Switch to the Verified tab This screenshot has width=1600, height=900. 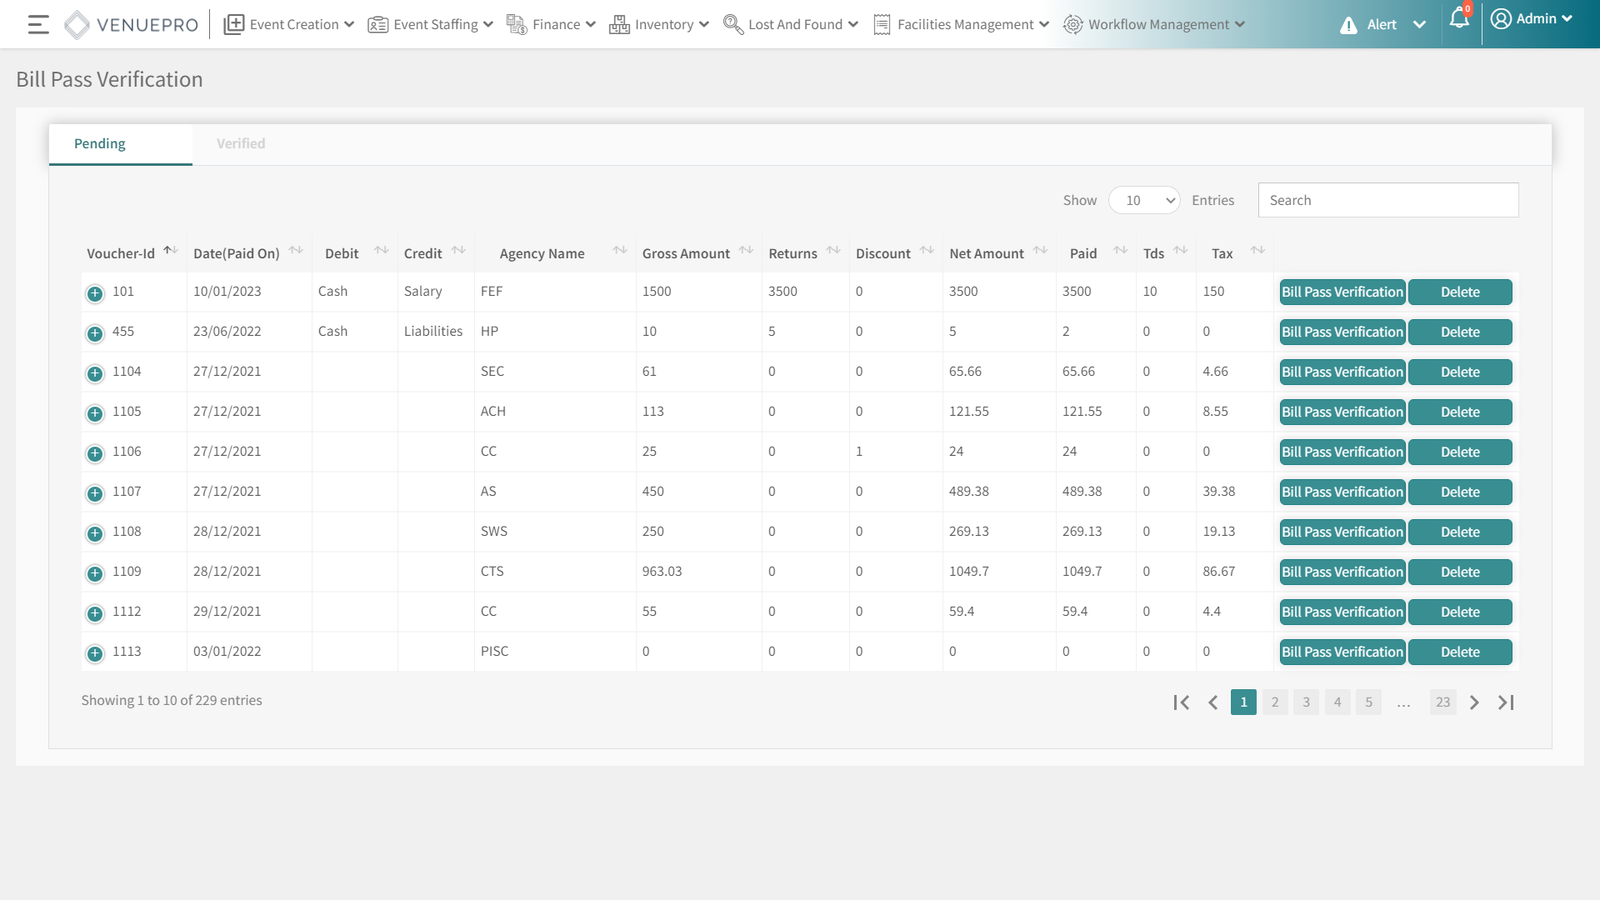(x=241, y=144)
